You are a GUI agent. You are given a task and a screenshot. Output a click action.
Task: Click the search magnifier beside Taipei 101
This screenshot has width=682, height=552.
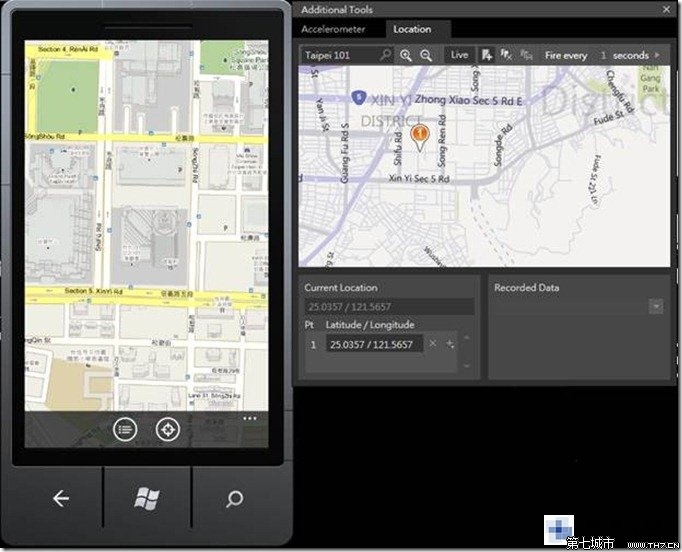386,56
